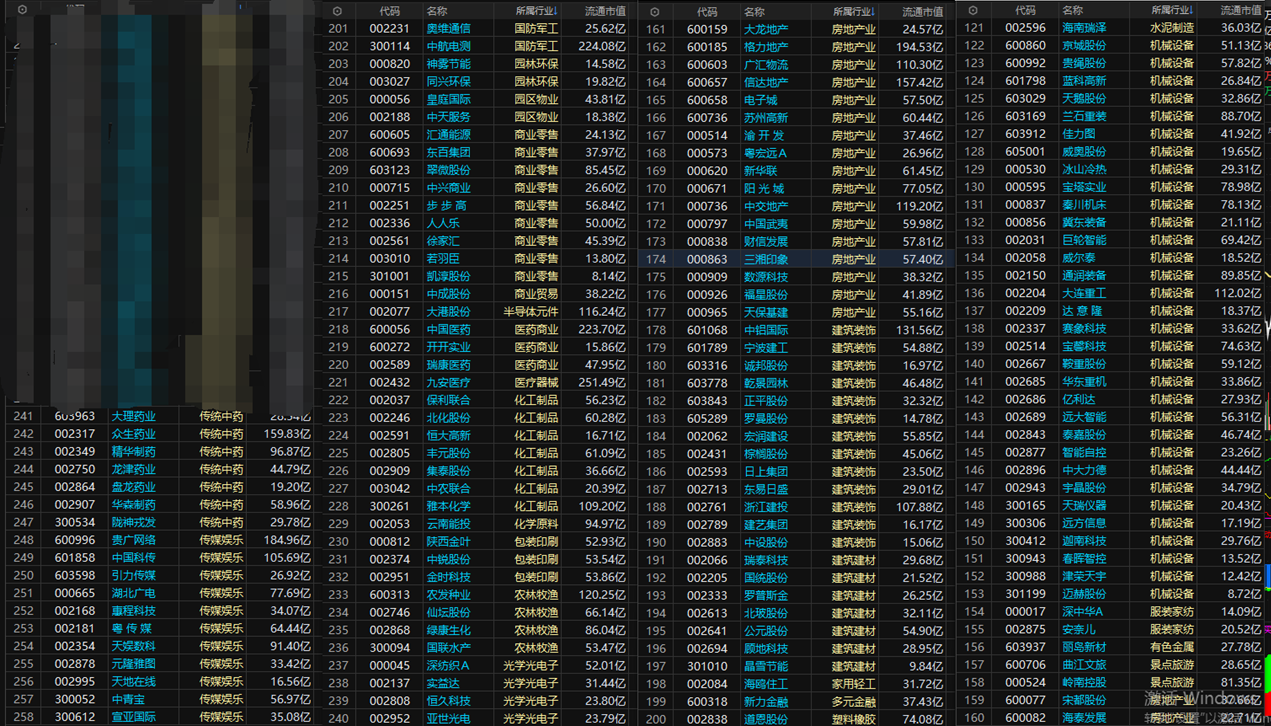Select stock 陕西金叶
Image resolution: width=1271 pixels, height=726 pixels.
click(x=448, y=541)
